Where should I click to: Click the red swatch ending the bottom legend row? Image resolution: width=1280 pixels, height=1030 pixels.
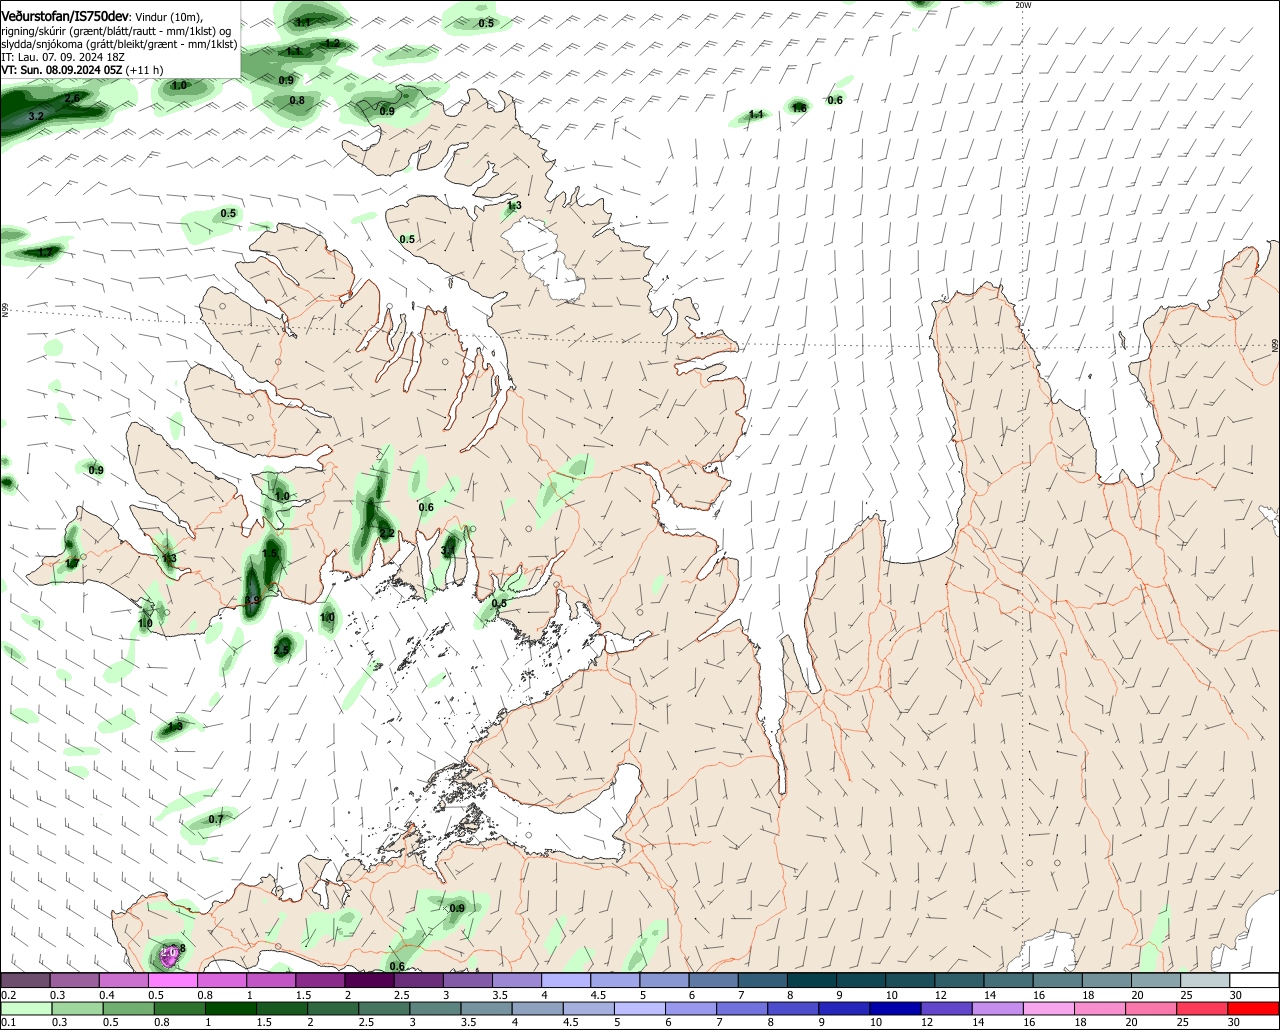tap(1255, 1009)
